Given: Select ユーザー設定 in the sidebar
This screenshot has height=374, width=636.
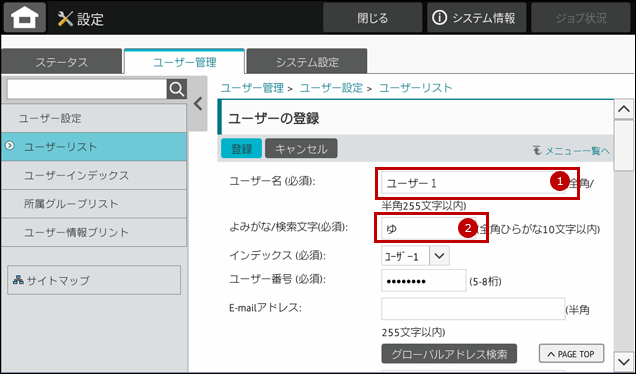Looking at the screenshot, I should tap(94, 118).
